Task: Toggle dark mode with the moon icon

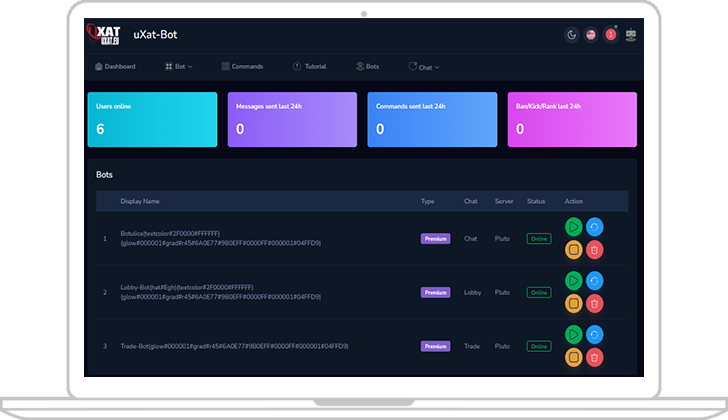Action: pyautogui.click(x=572, y=36)
